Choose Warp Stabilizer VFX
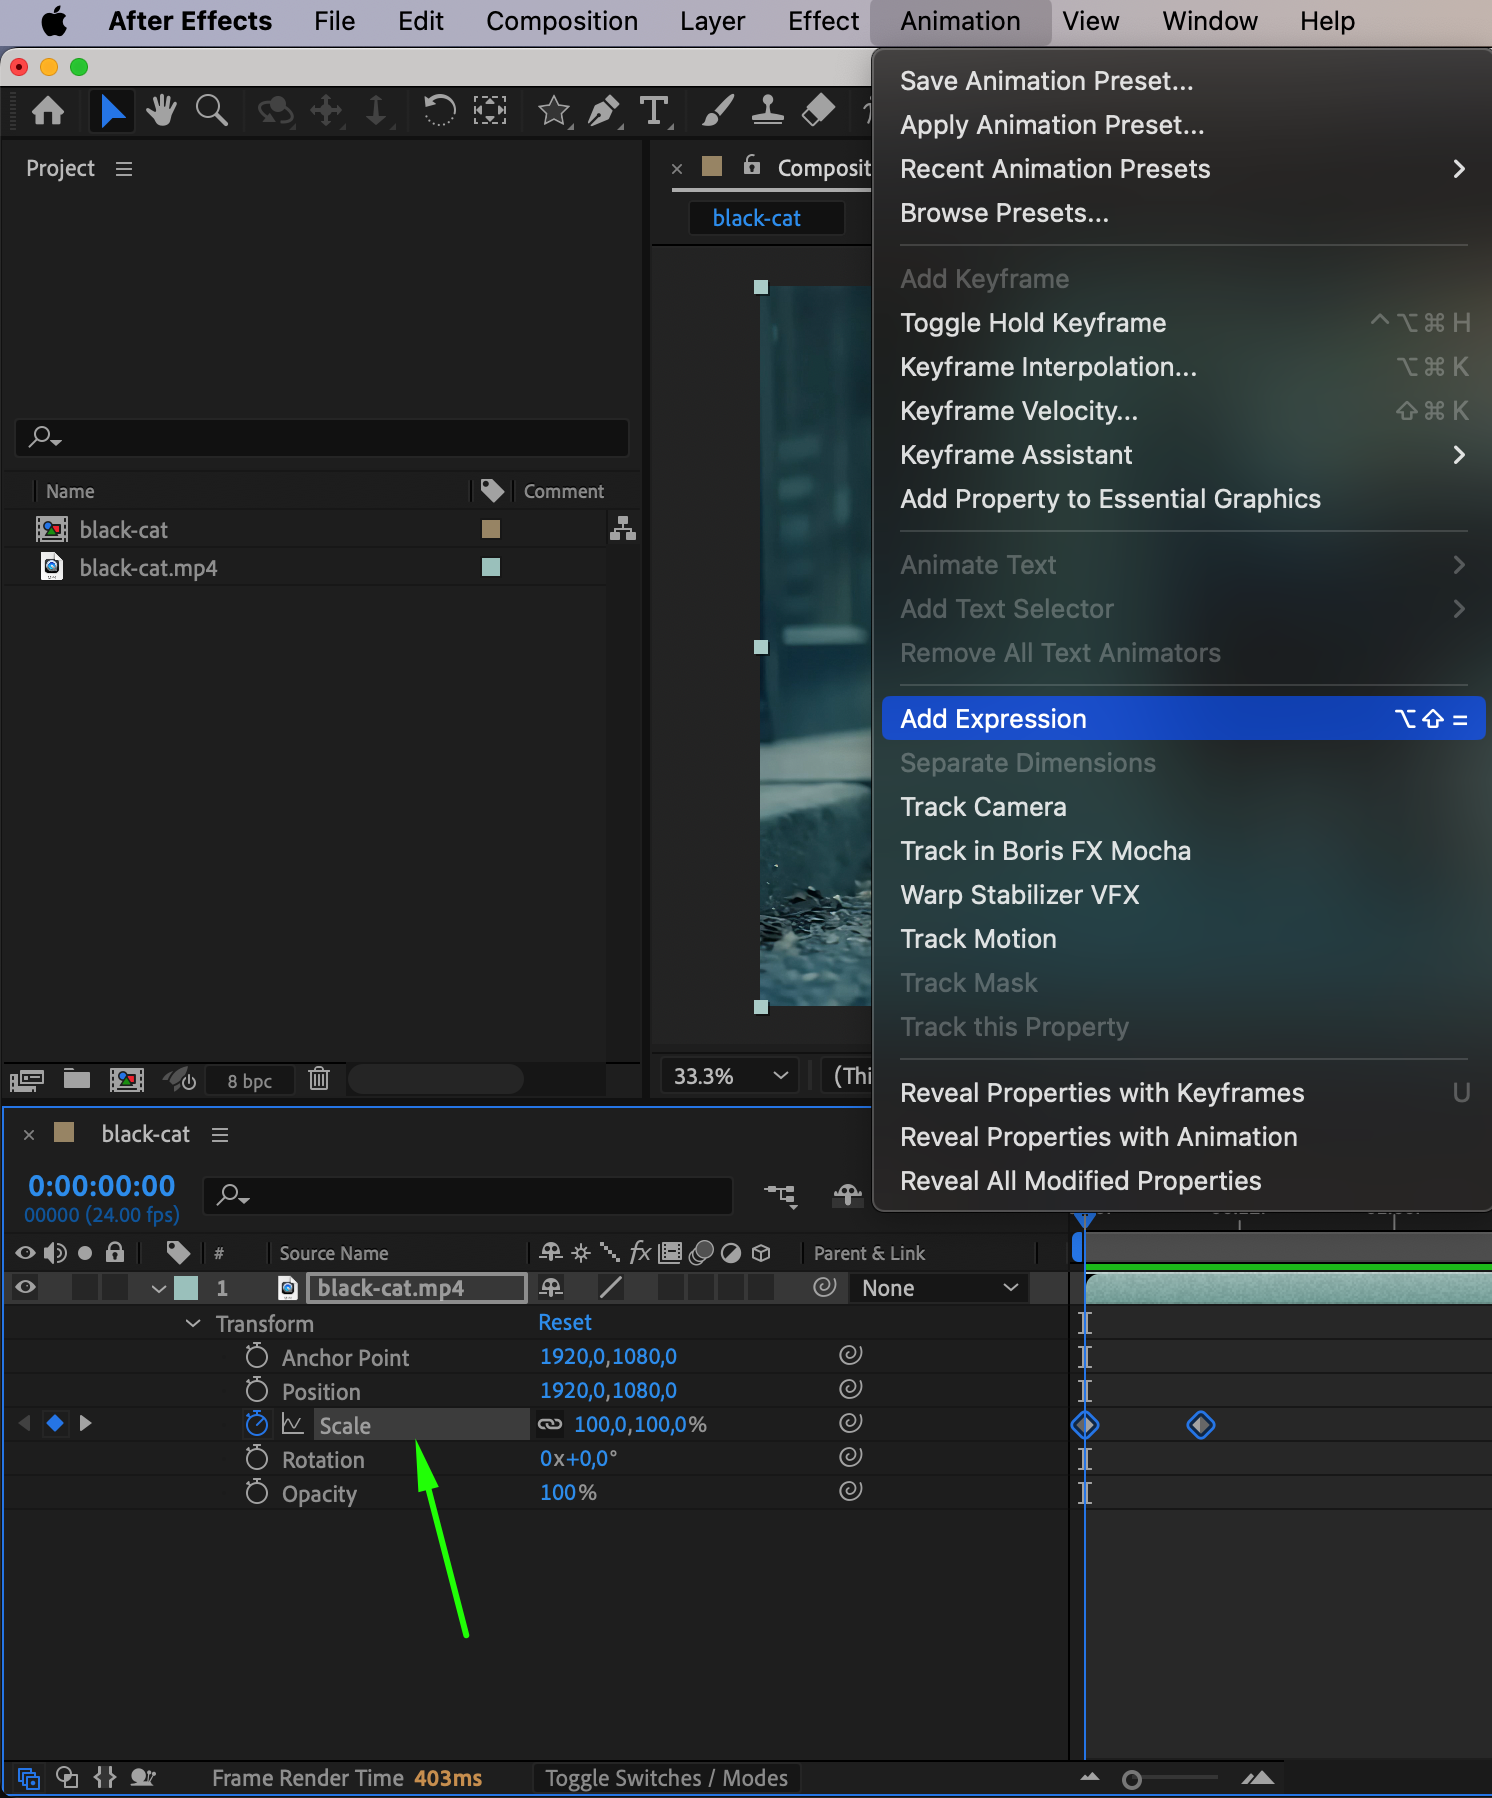The width and height of the screenshot is (1492, 1798). [1183, 895]
